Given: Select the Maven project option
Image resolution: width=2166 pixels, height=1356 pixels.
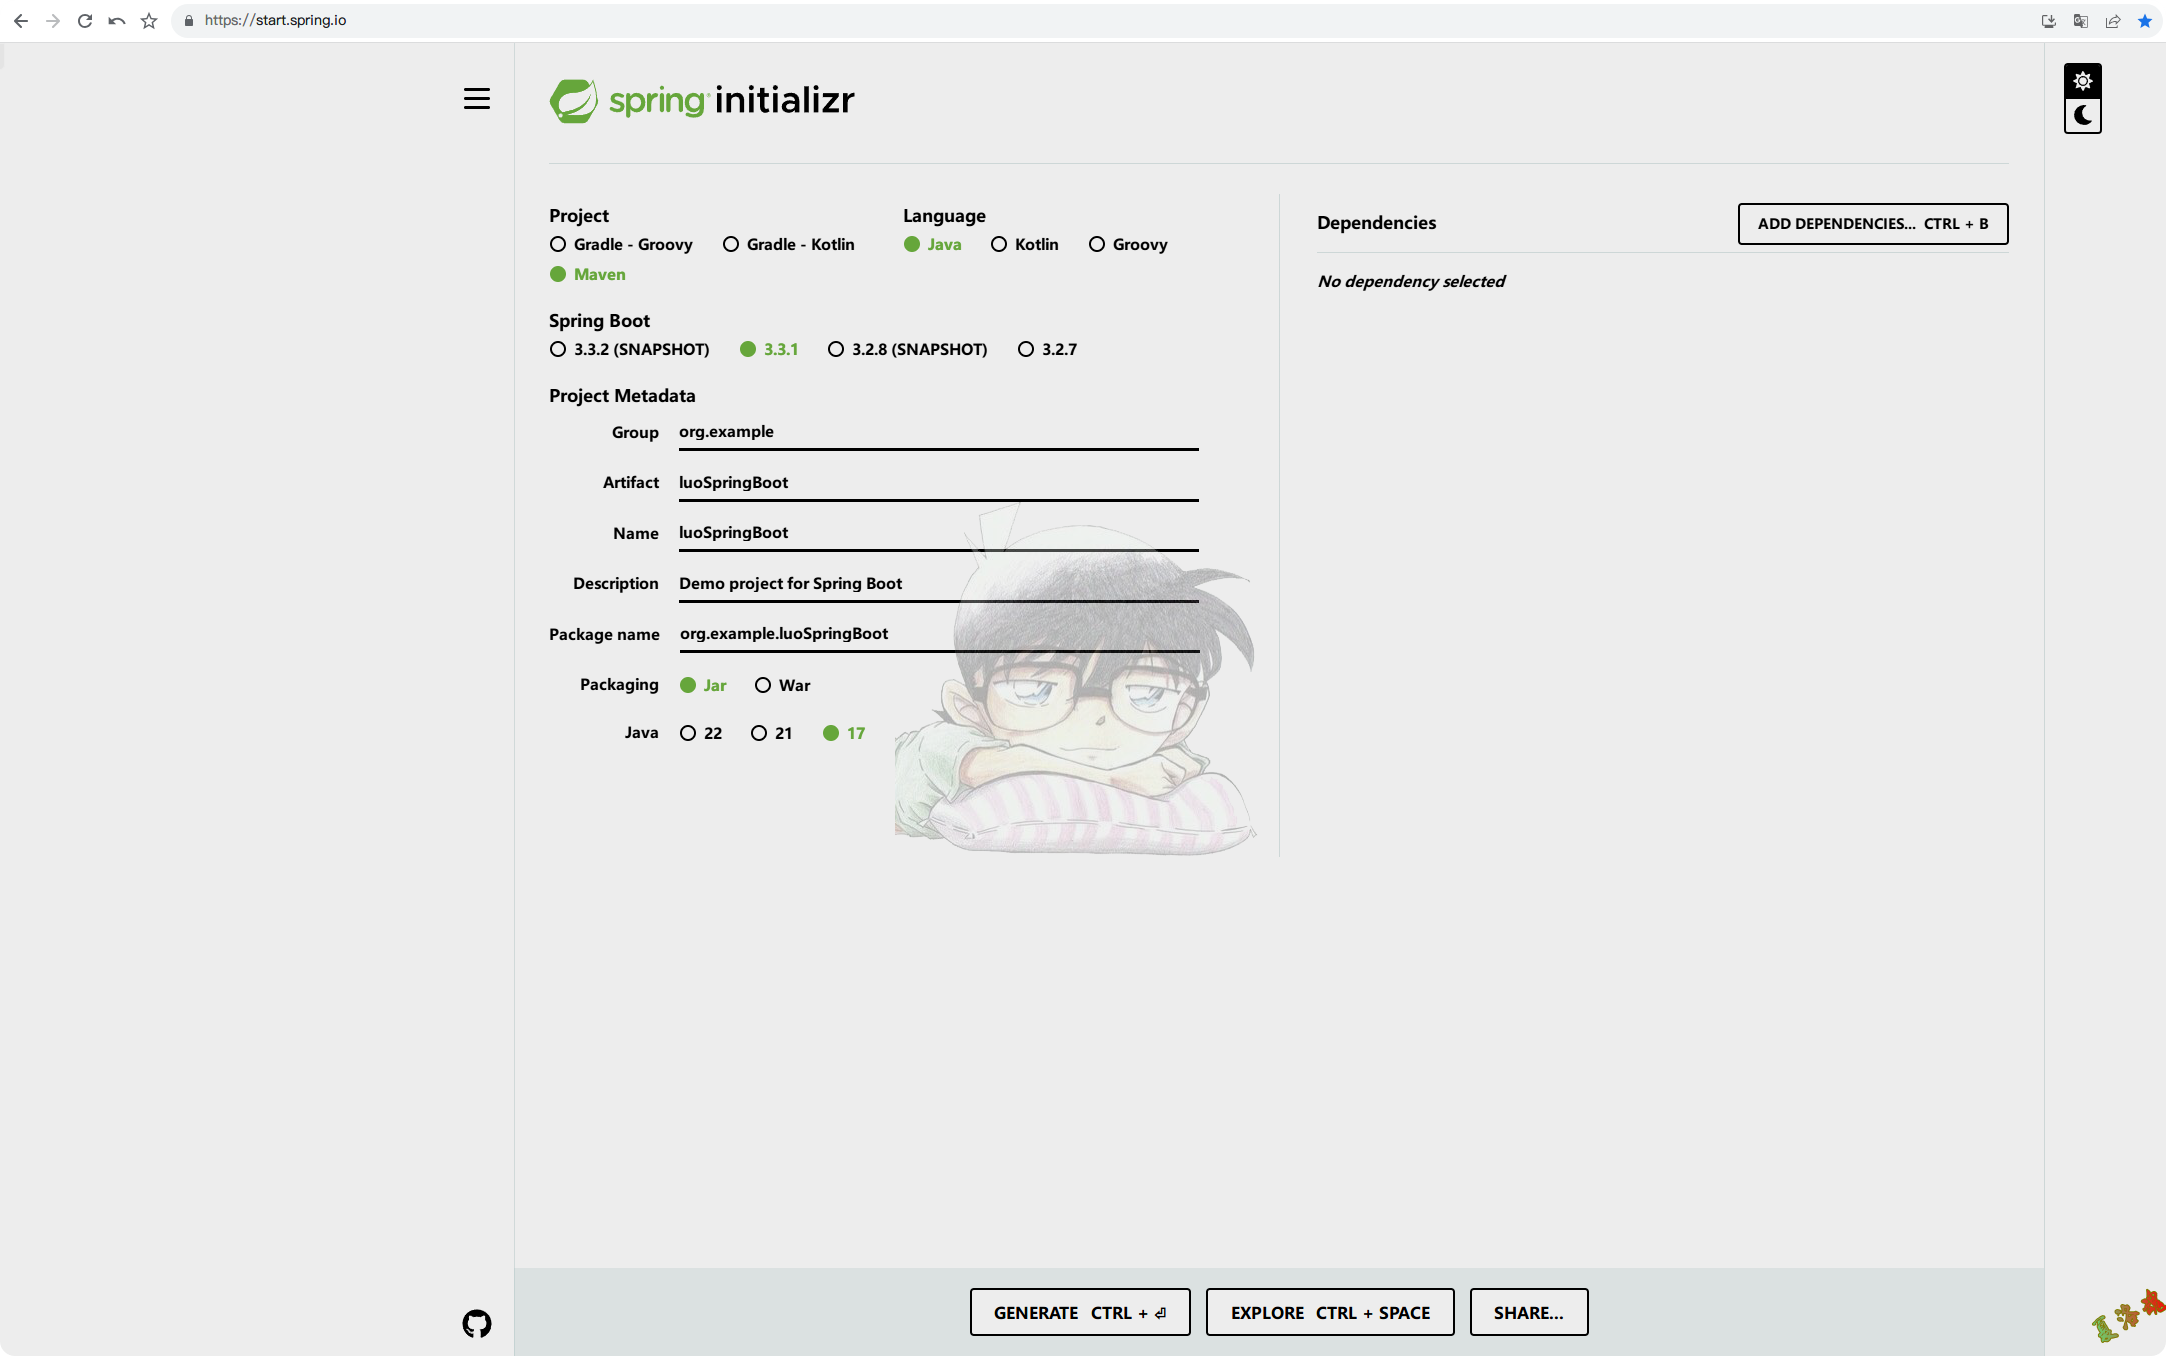Looking at the screenshot, I should click(x=588, y=274).
